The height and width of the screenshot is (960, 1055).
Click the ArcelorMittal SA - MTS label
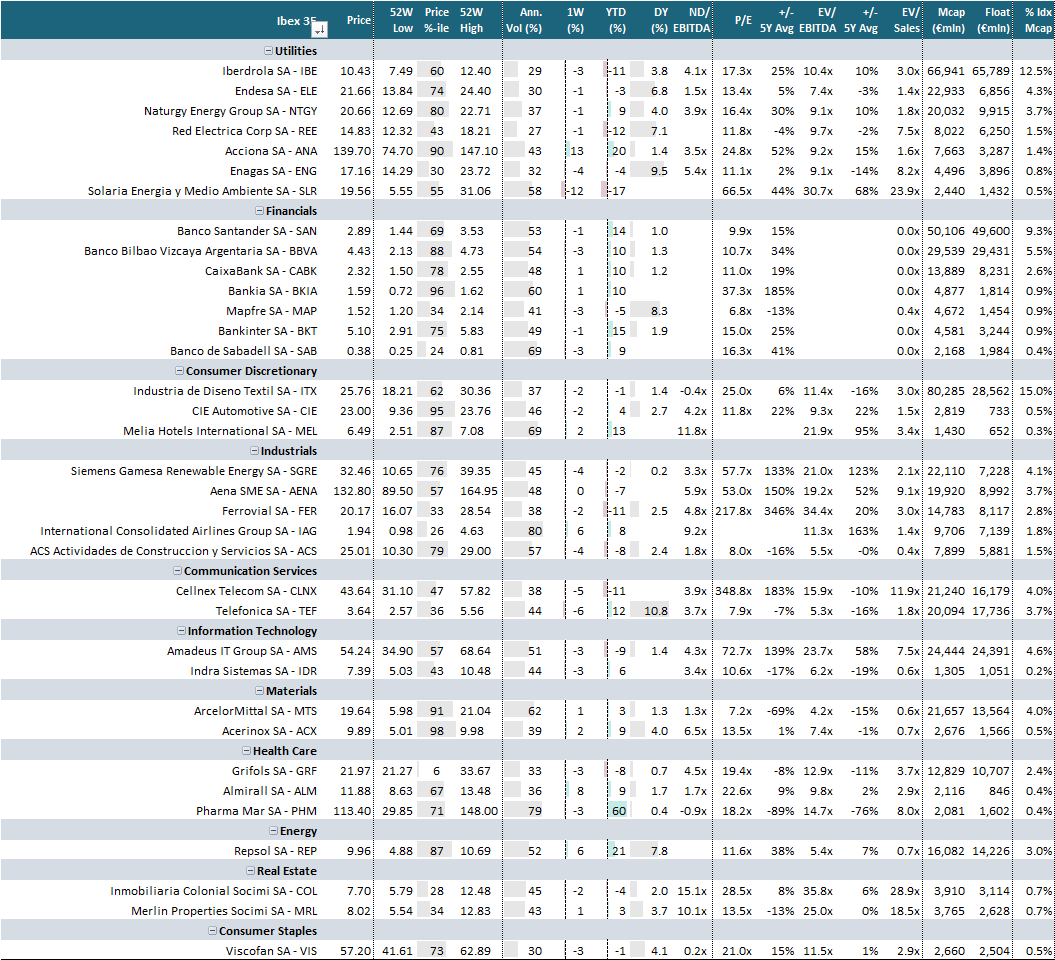click(256, 711)
